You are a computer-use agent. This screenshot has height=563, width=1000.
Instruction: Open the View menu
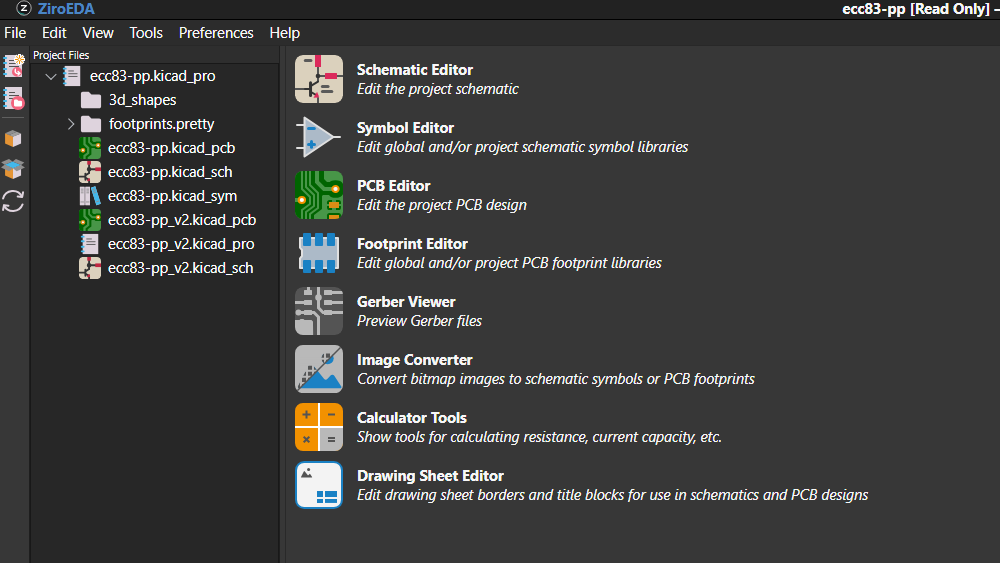click(x=98, y=33)
